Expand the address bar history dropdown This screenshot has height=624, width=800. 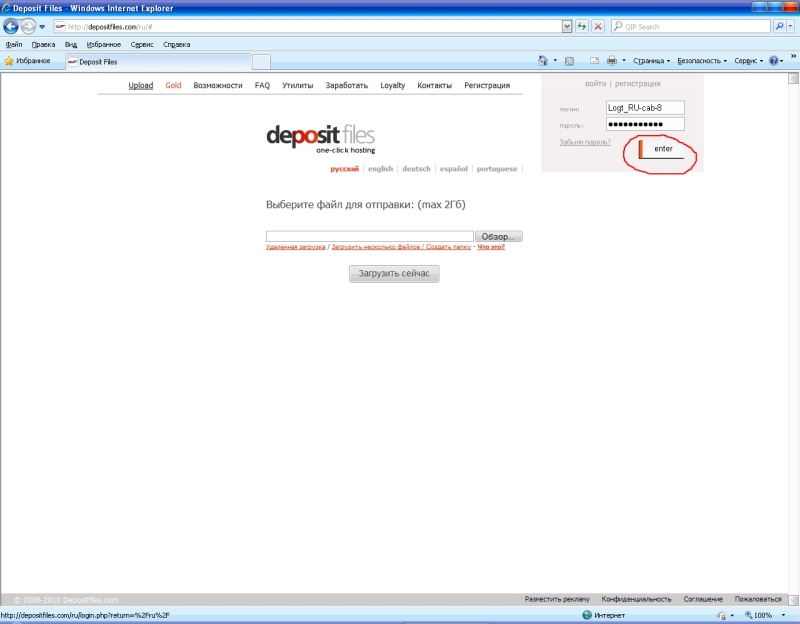566,27
